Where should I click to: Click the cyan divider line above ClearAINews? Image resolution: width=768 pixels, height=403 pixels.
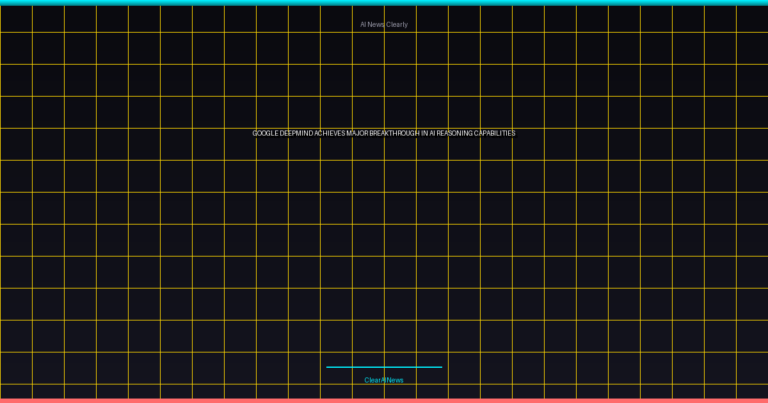(384, 367)
